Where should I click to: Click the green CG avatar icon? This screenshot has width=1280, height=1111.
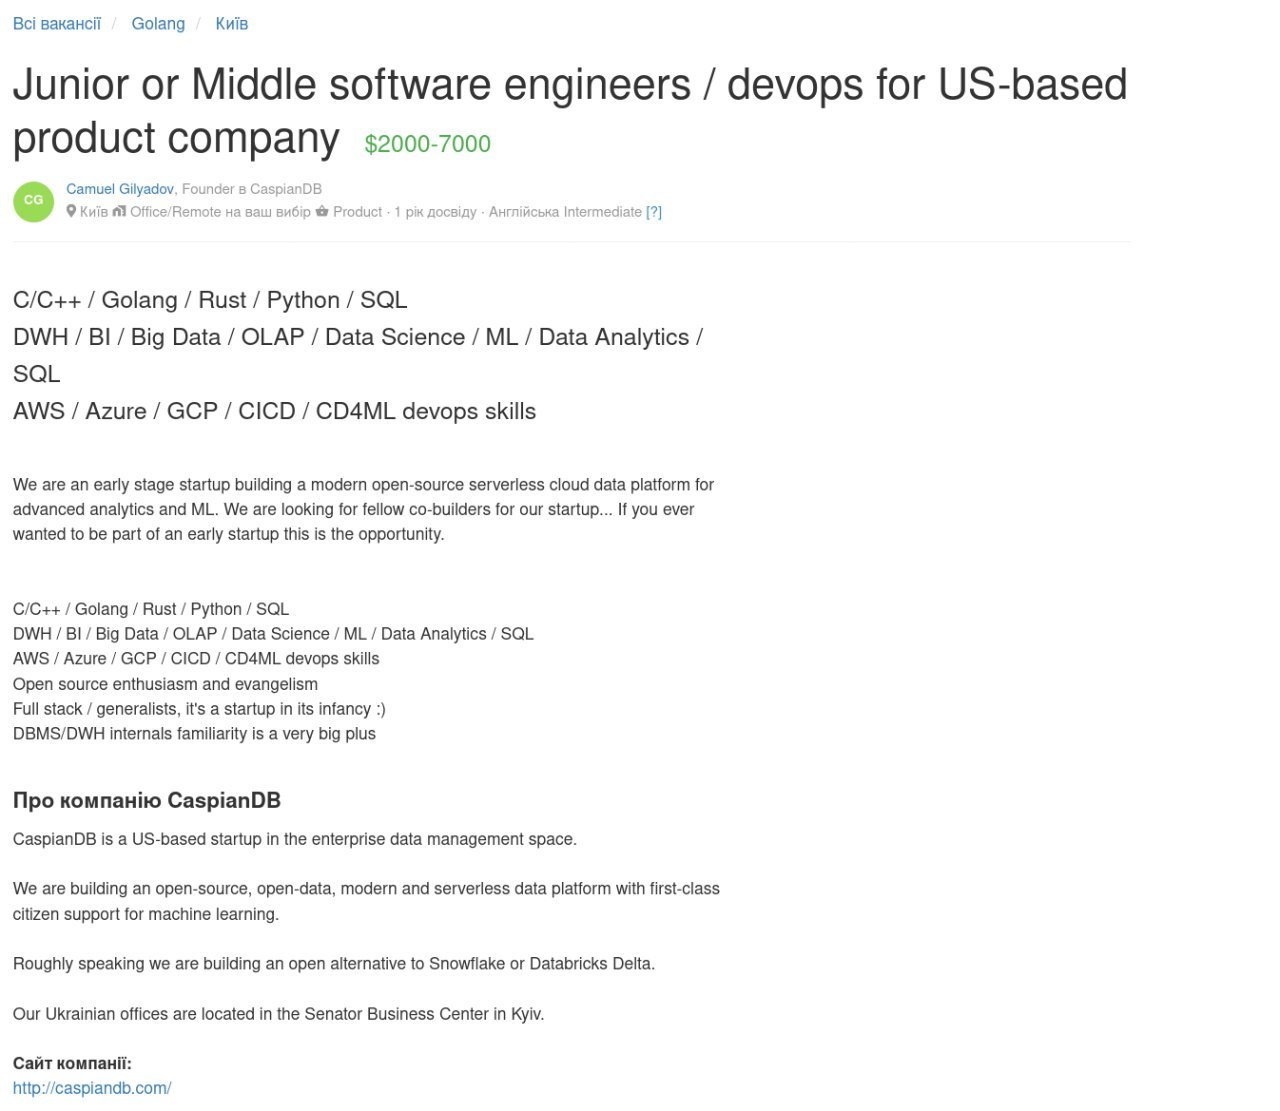tap(33, 201)
